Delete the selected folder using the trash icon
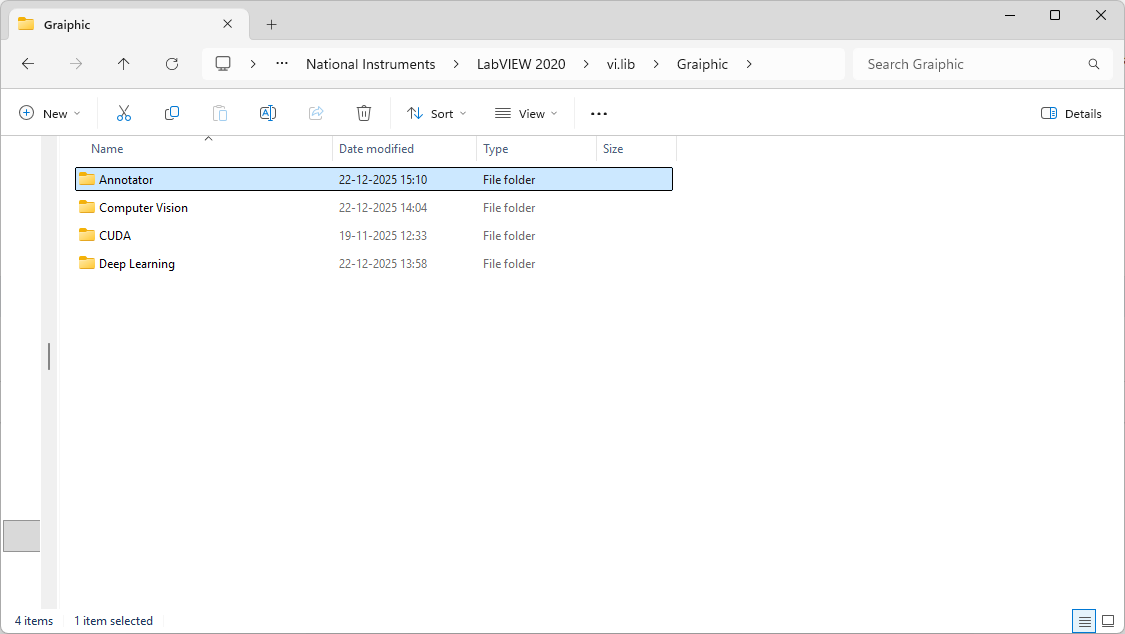The image size is (1125, 634). pos(363,112)
